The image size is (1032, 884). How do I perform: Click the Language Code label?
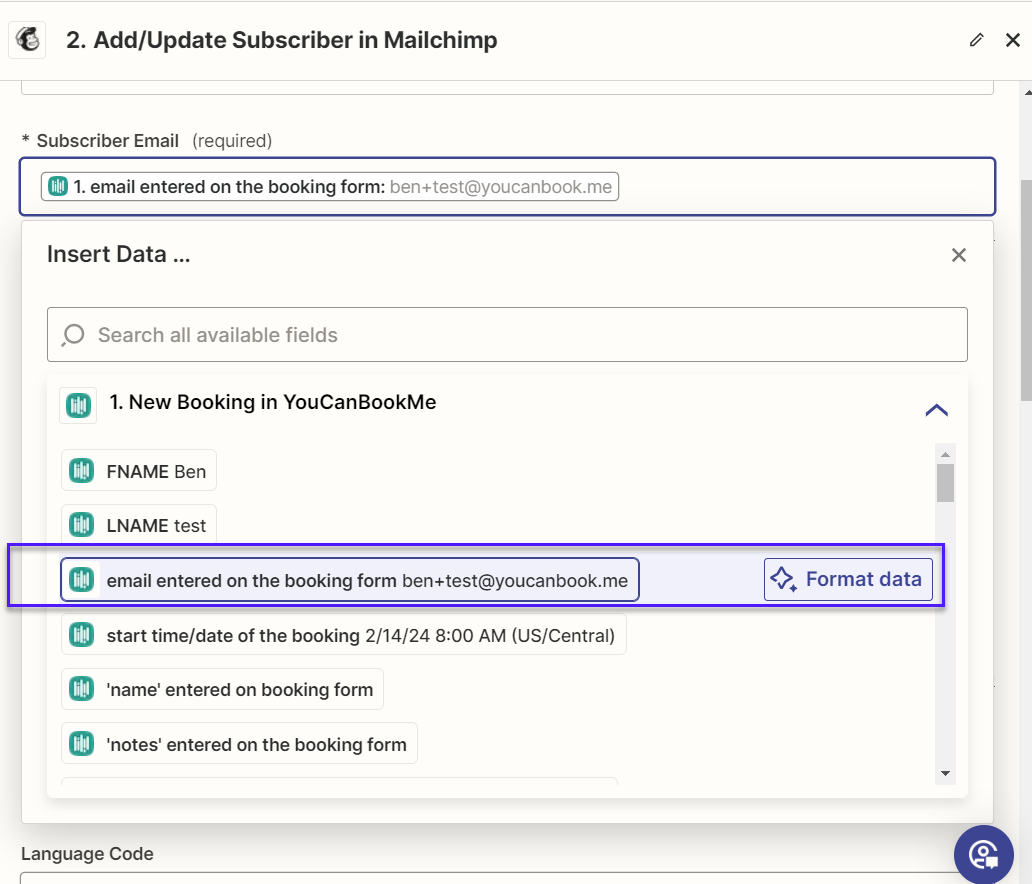pyautogui.click(x=87, y=854)
